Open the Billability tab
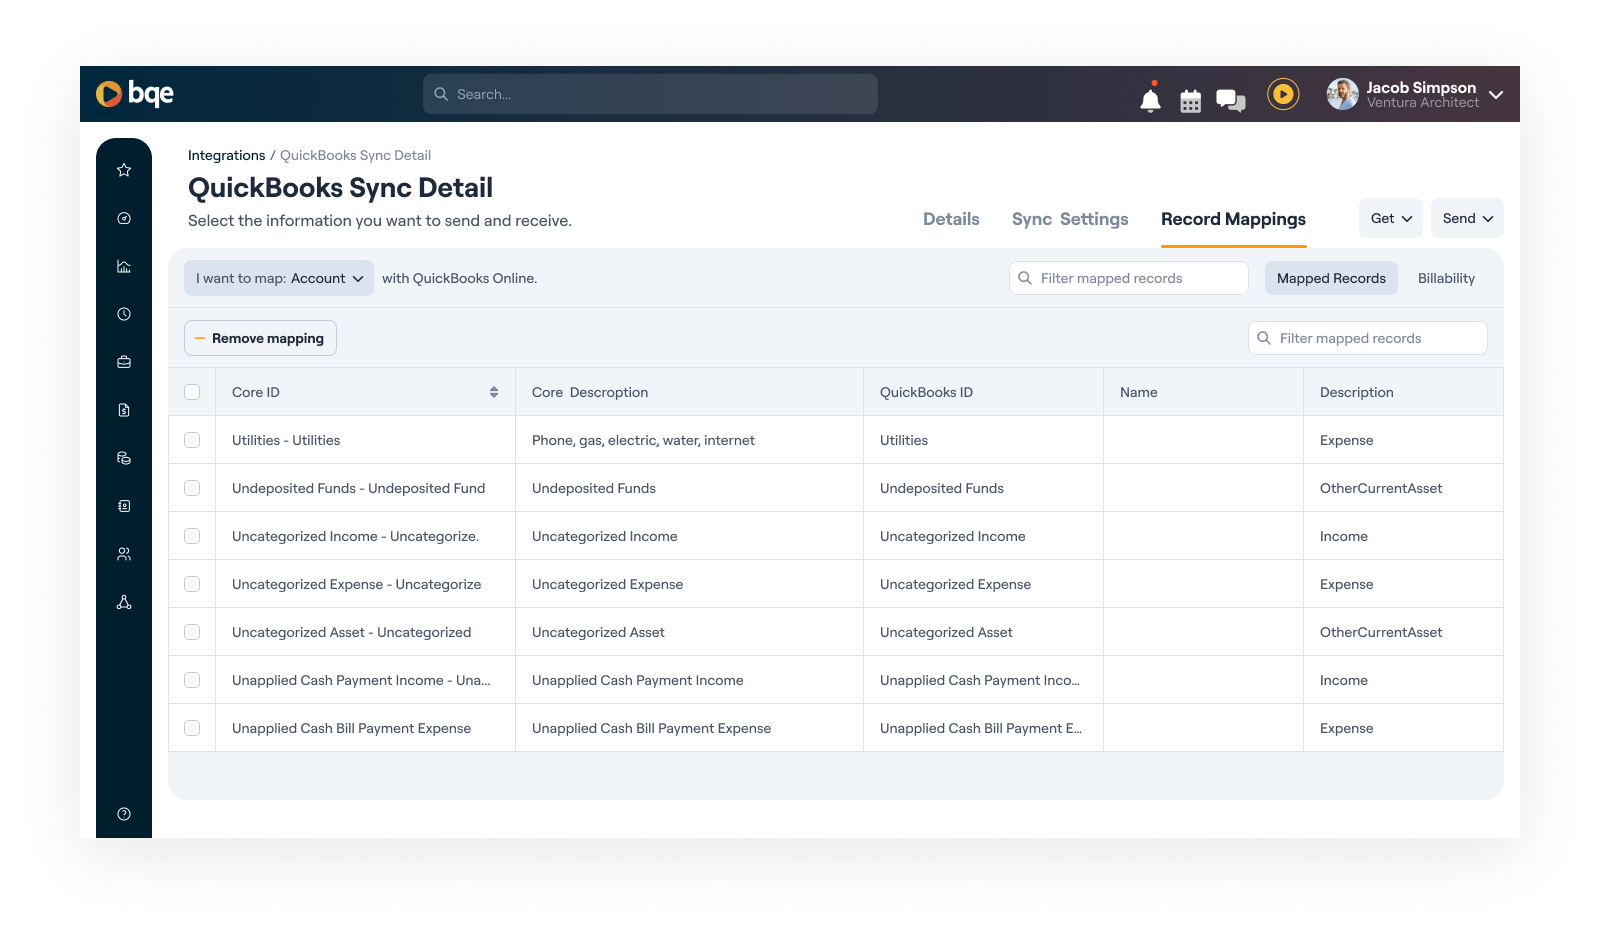The image size is (1600, 933). tap(1445, 278)
